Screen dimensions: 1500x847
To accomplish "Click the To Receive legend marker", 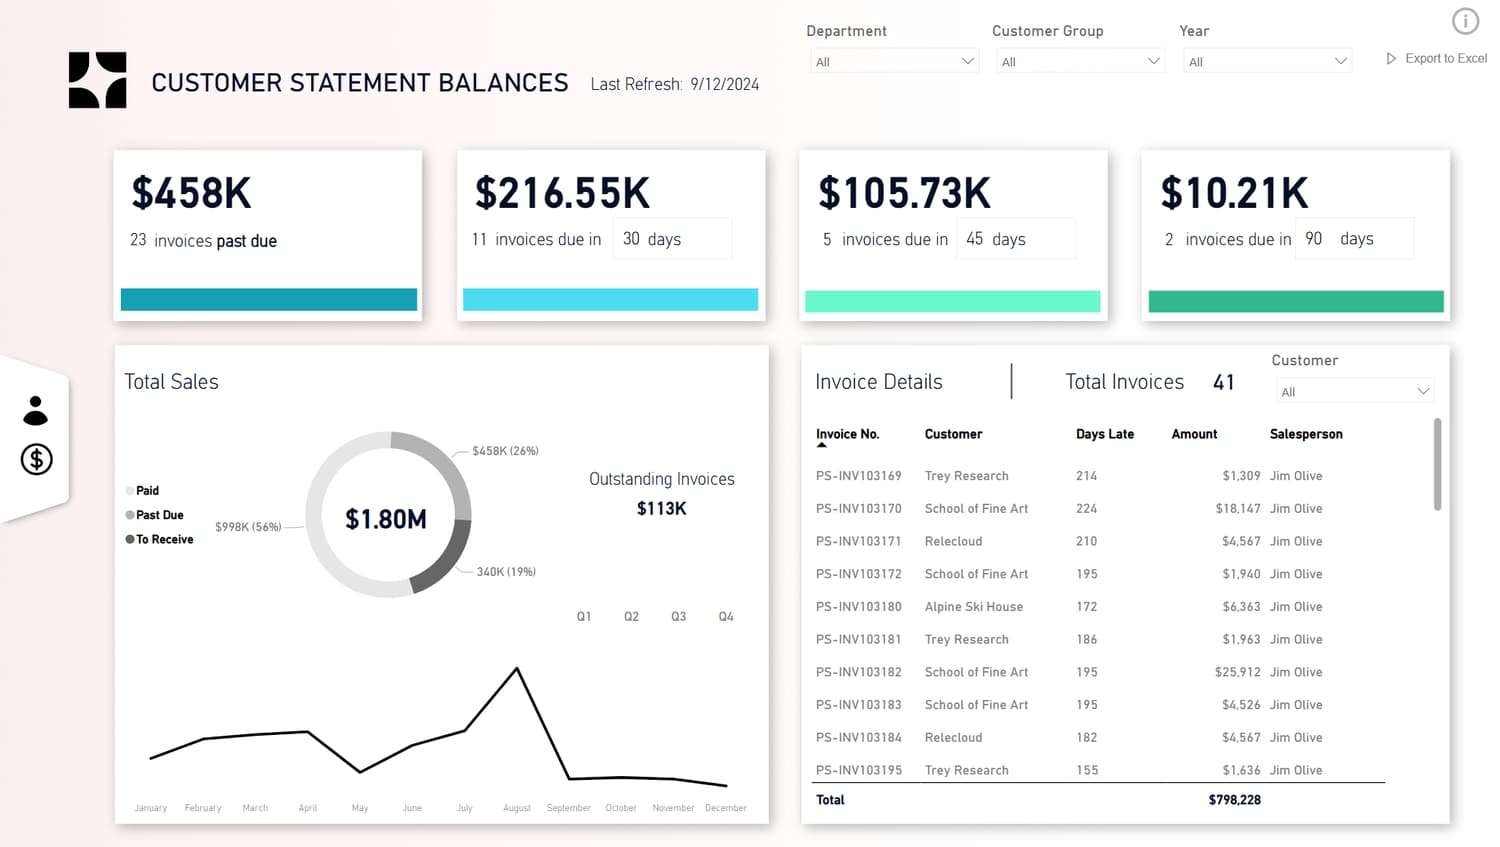I will (x=130, y=539).
